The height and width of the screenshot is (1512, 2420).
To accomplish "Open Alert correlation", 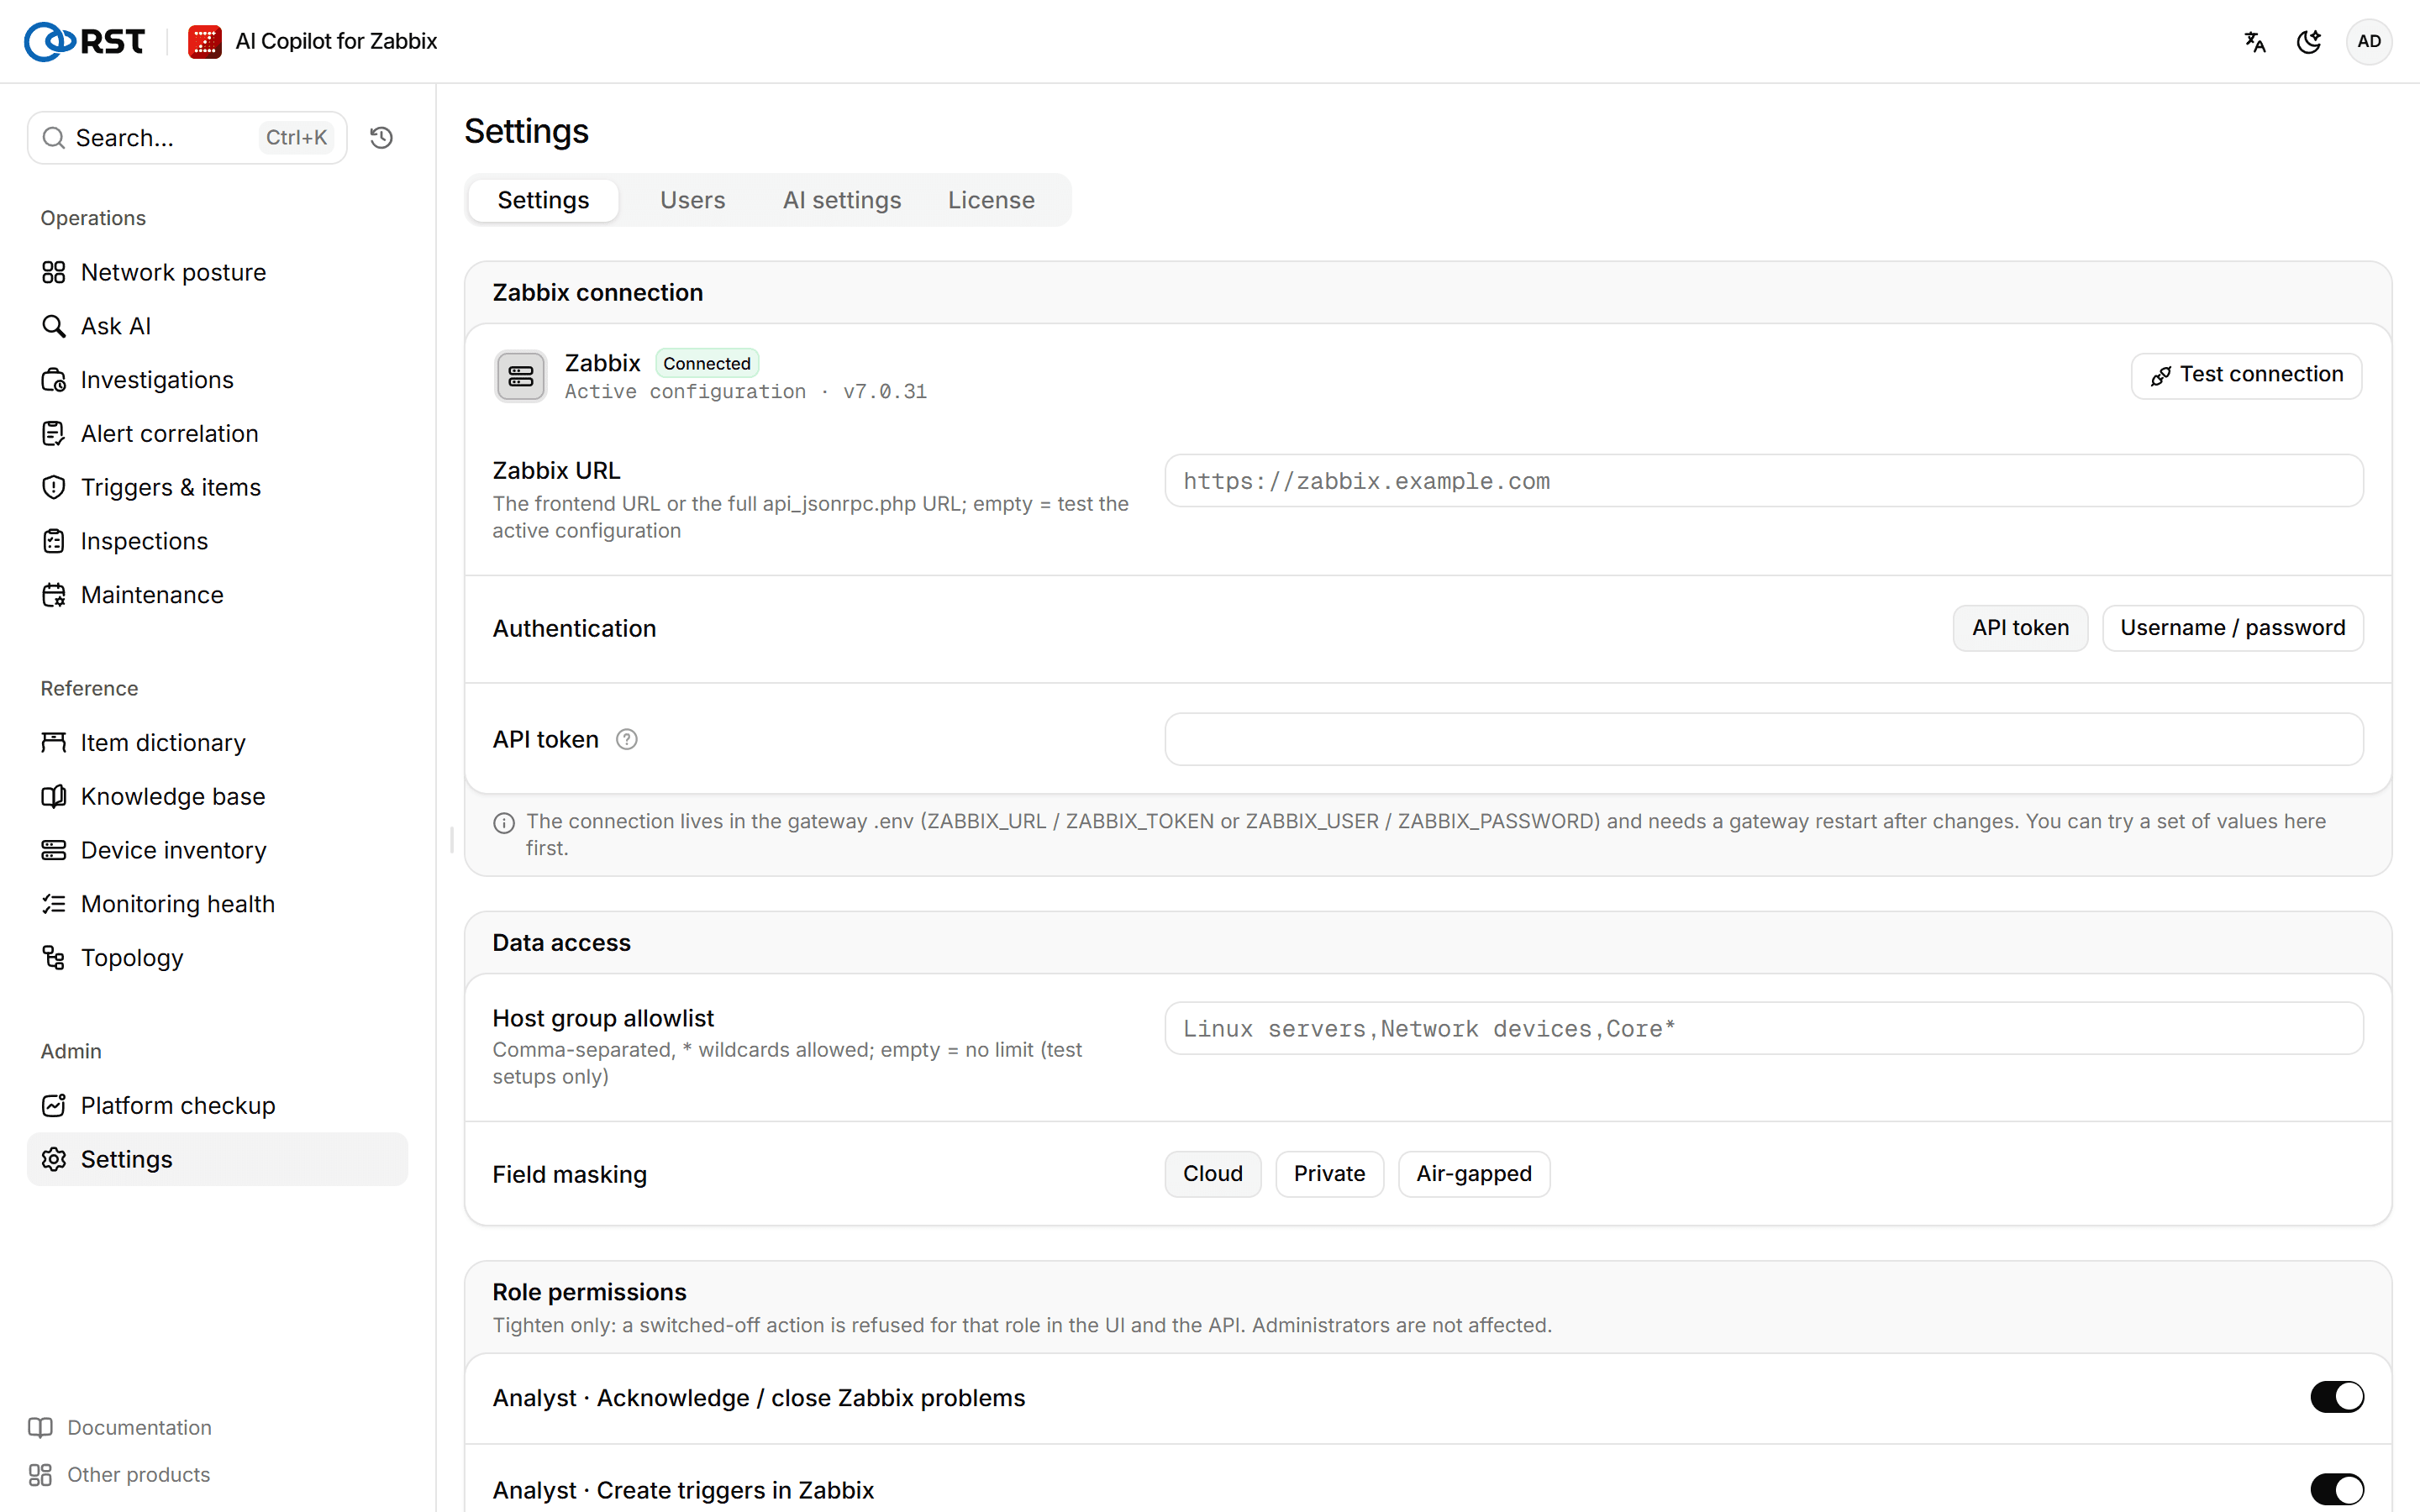I will point(217,433).
